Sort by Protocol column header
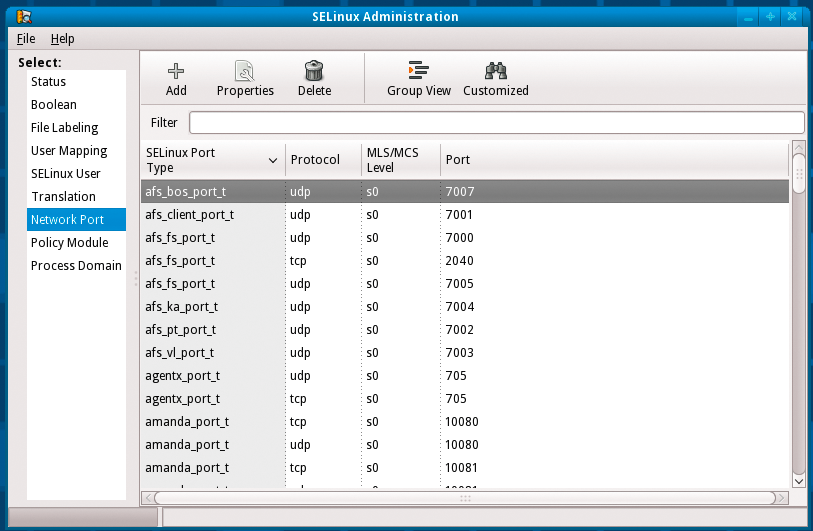 tap(323, 160)
